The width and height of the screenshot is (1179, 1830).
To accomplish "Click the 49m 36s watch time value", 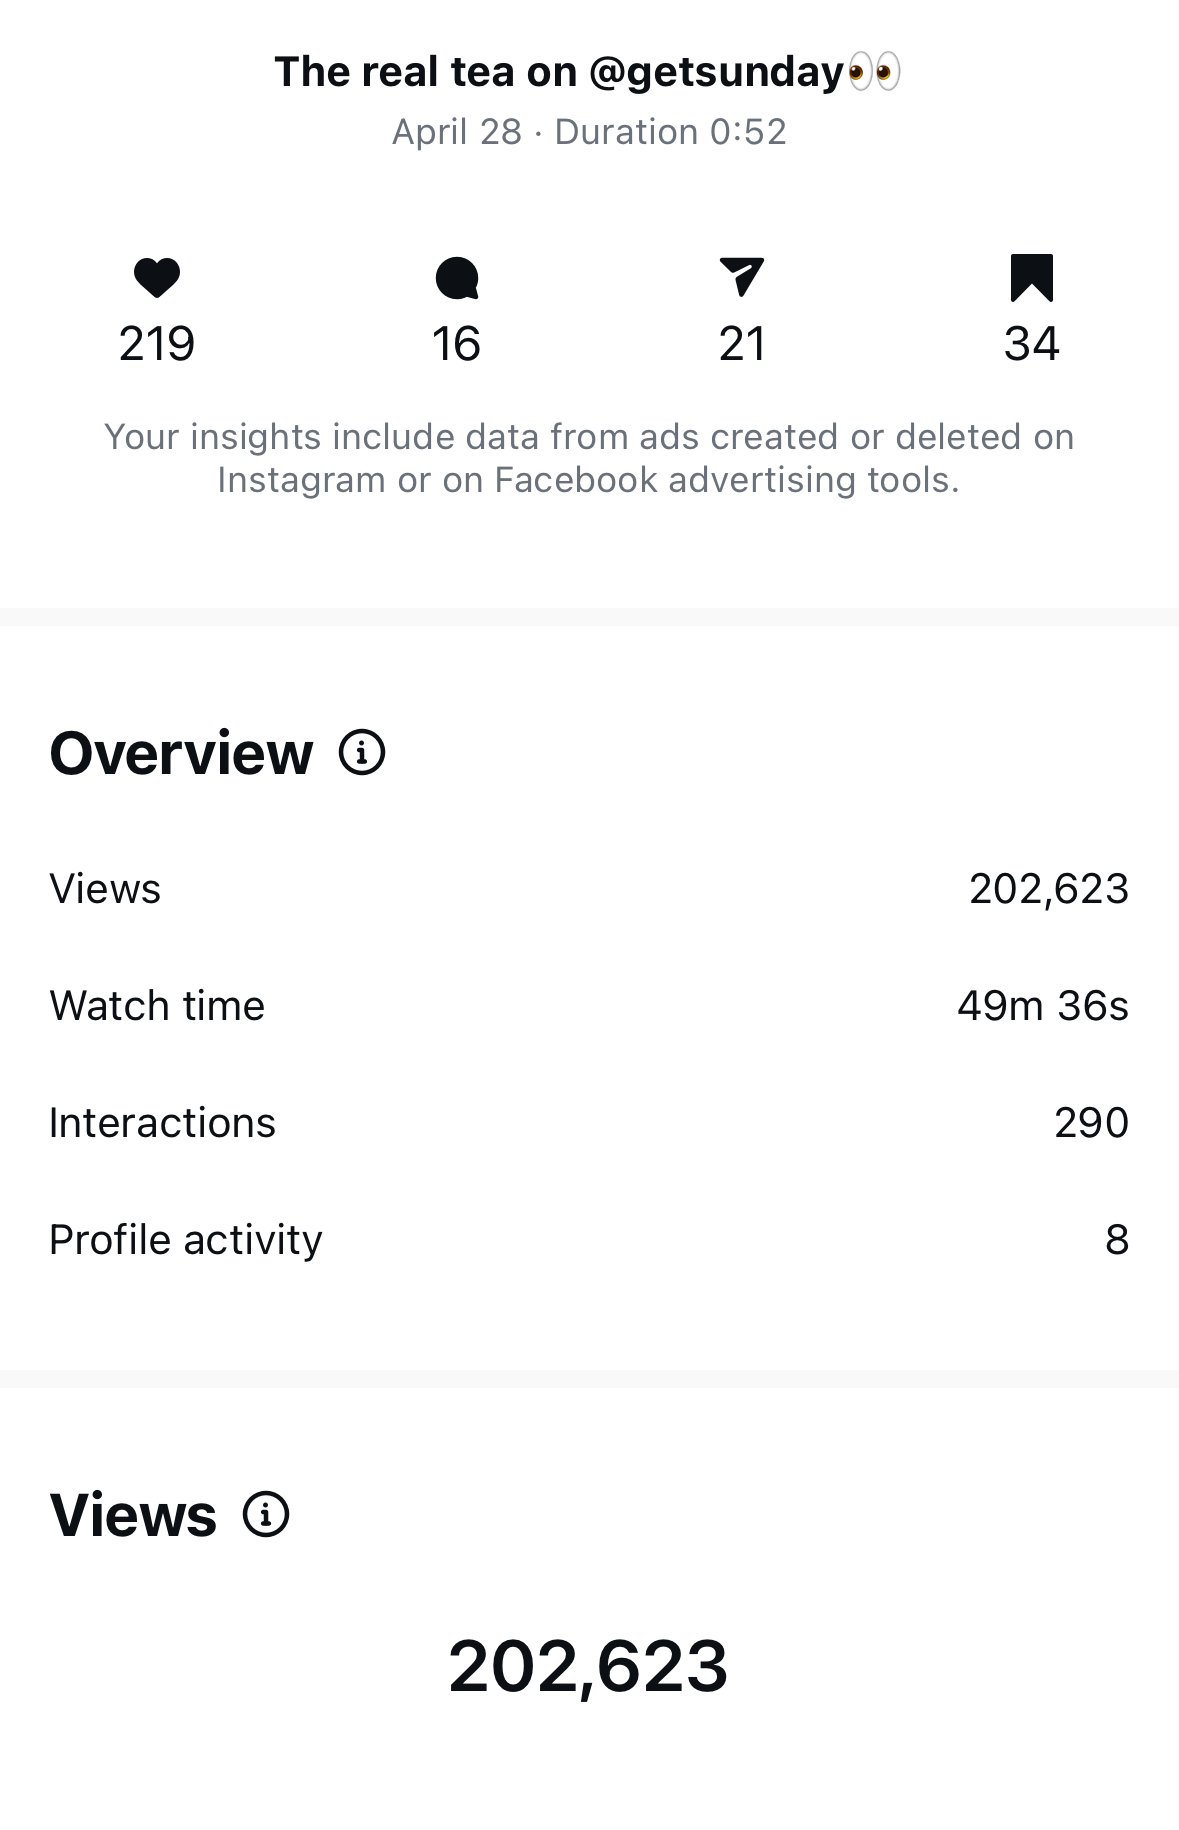I will [x=1043, y=1006].
